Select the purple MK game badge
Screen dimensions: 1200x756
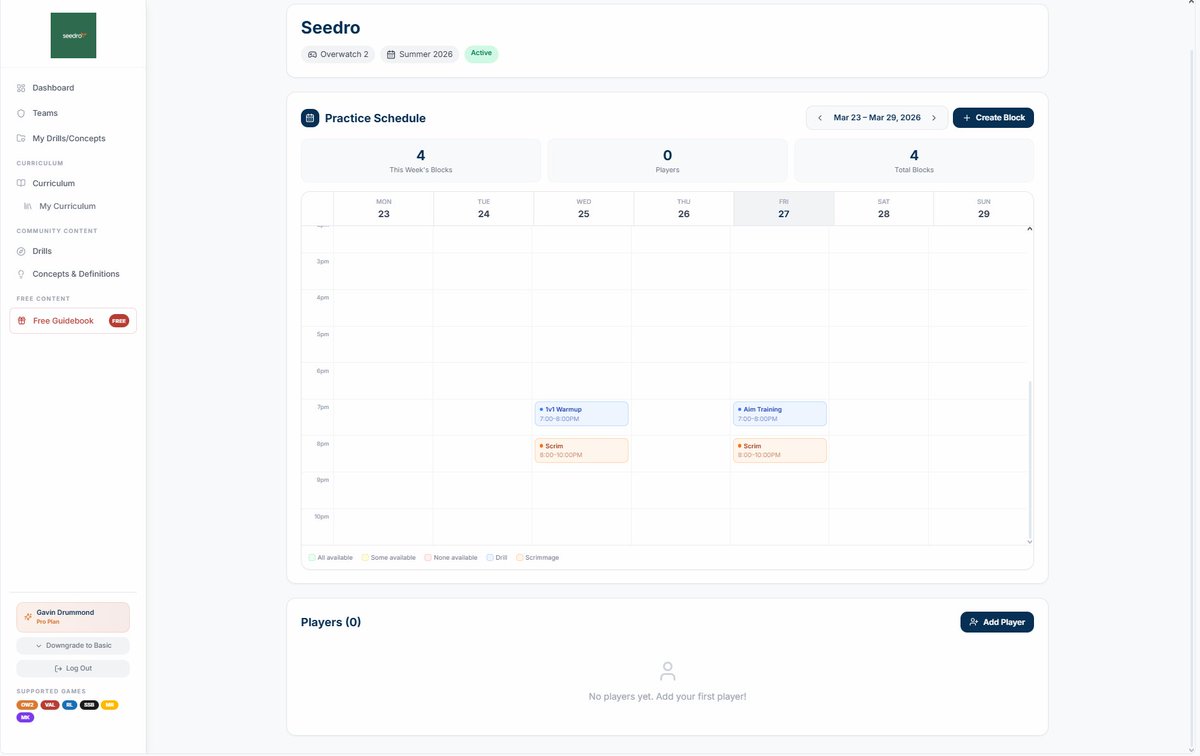pos(26,717)
